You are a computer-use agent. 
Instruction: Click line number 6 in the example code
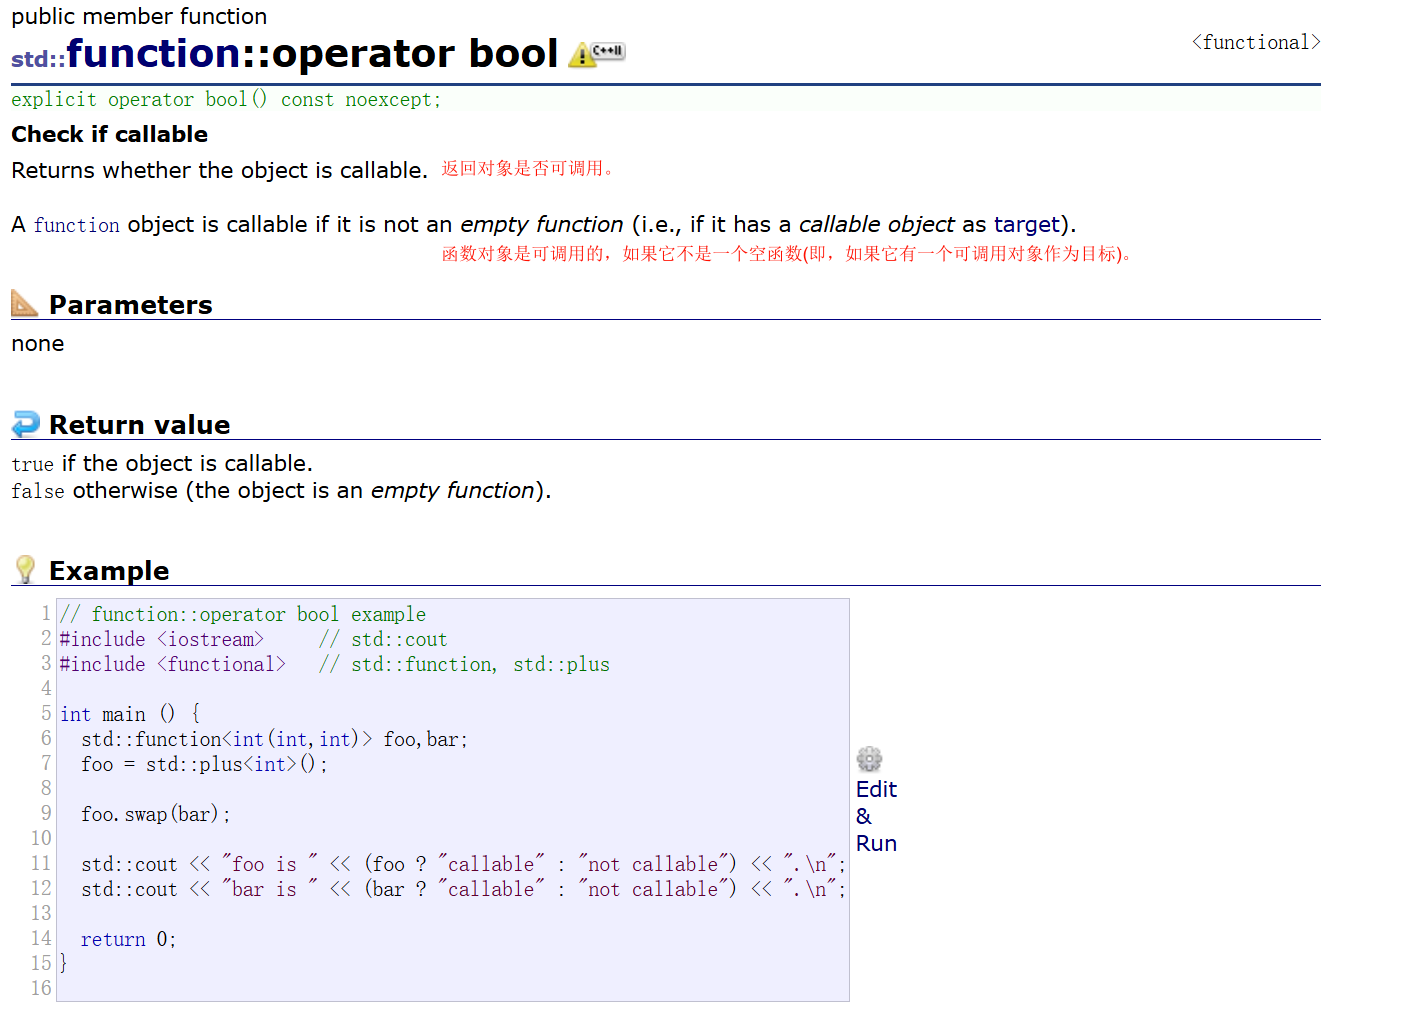(46, 739)
